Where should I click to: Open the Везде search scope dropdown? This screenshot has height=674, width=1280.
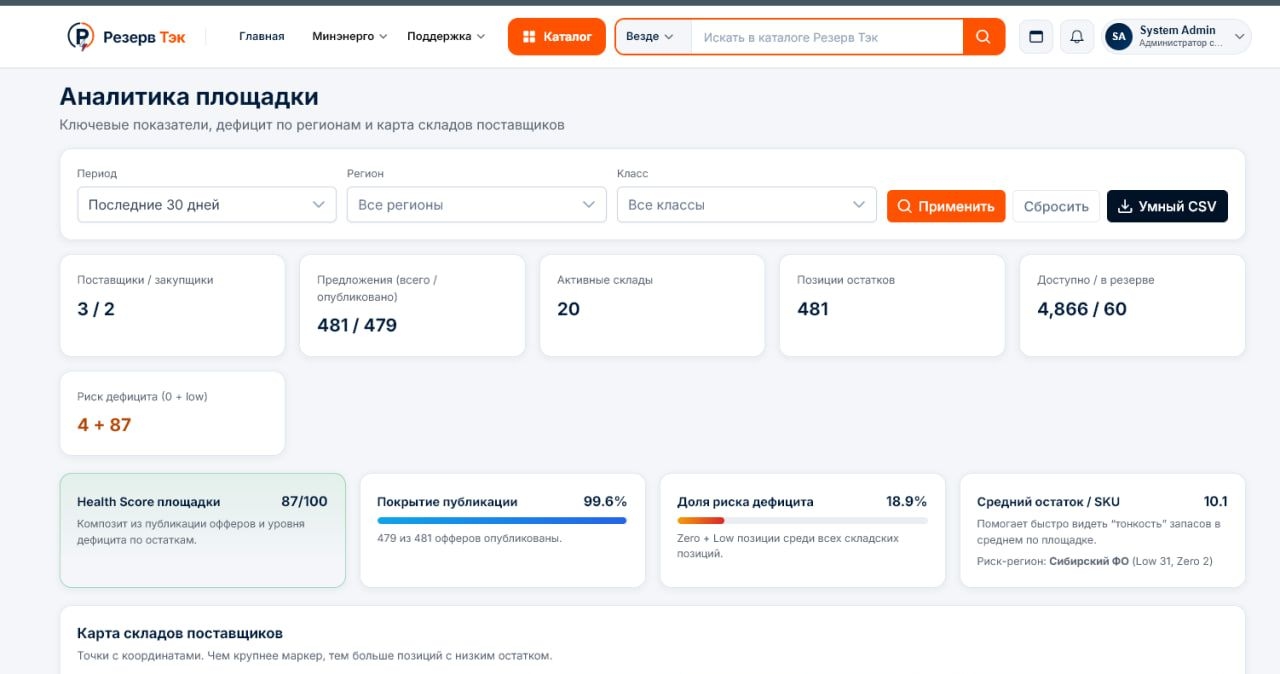(x=651, y=37)
